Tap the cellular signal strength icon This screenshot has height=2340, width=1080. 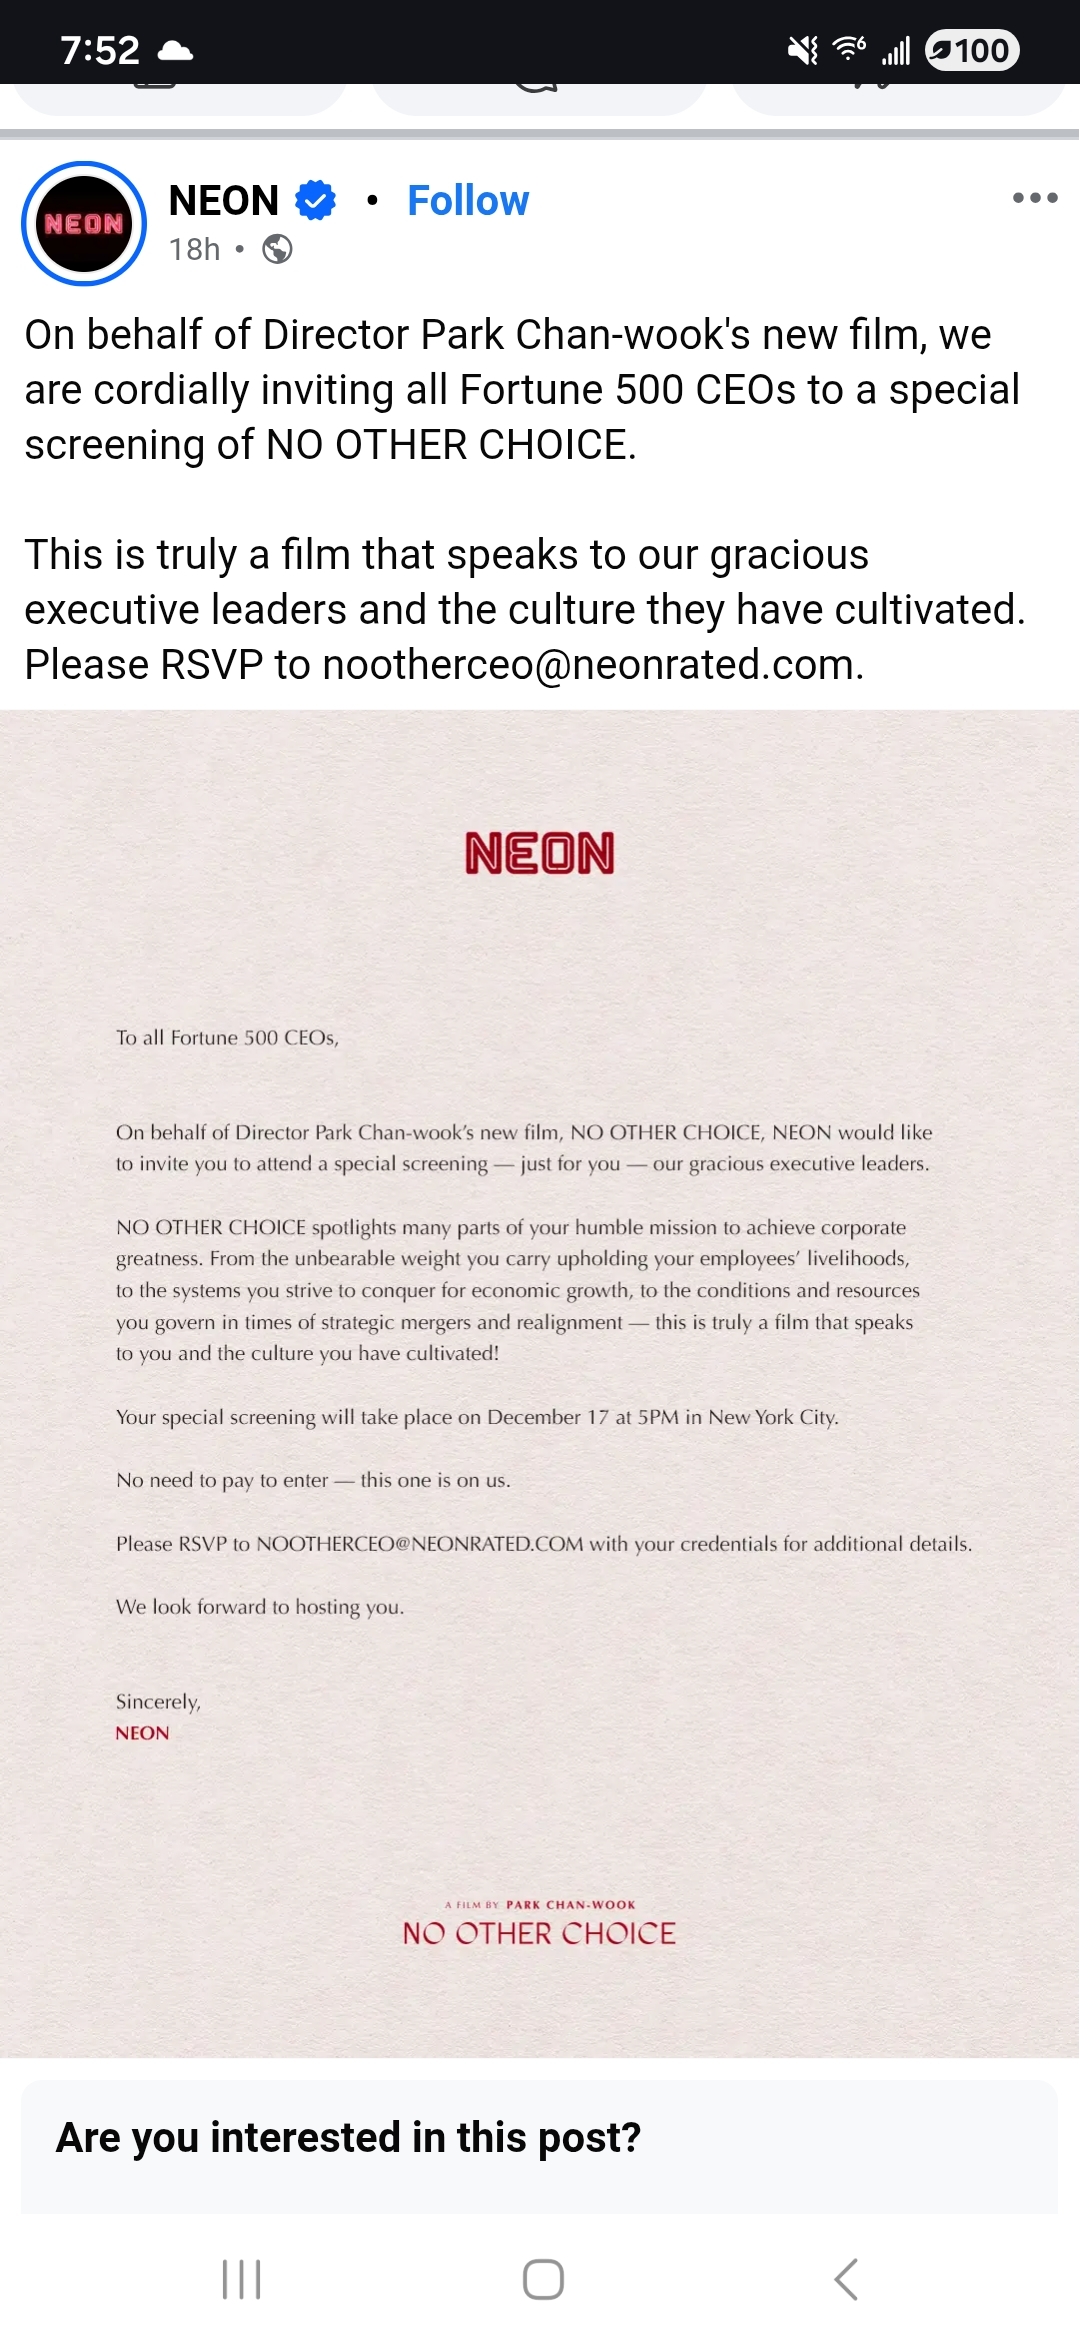(896, 50)
